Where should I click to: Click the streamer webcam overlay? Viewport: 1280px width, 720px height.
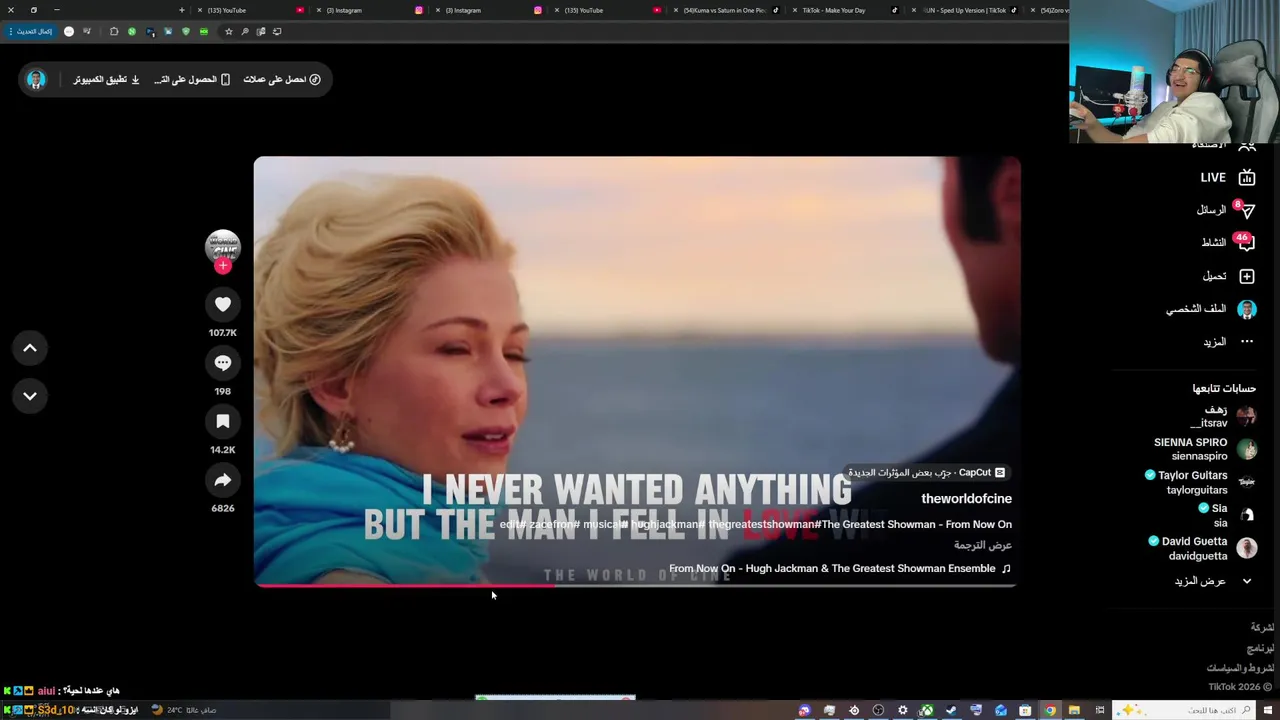1174,72
